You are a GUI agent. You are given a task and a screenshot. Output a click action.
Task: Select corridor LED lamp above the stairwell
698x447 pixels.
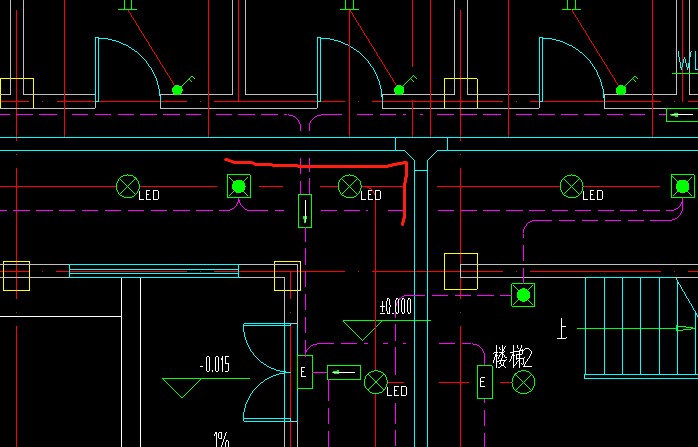pyautogui.click(x=572, y=186)
